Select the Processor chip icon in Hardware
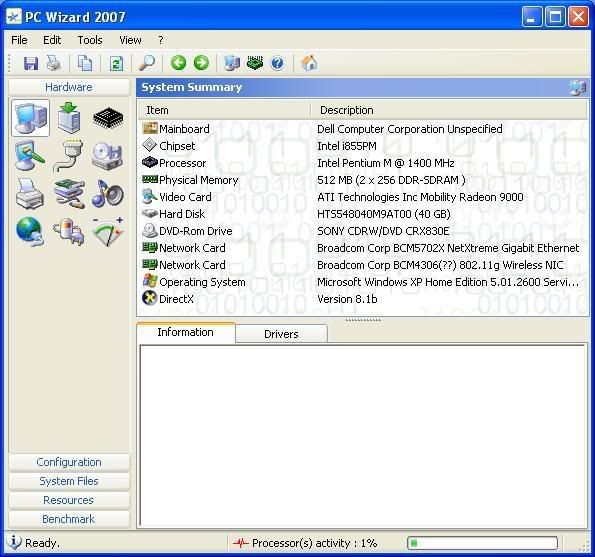This screenshot has width=595, height=557. (108, 118)
